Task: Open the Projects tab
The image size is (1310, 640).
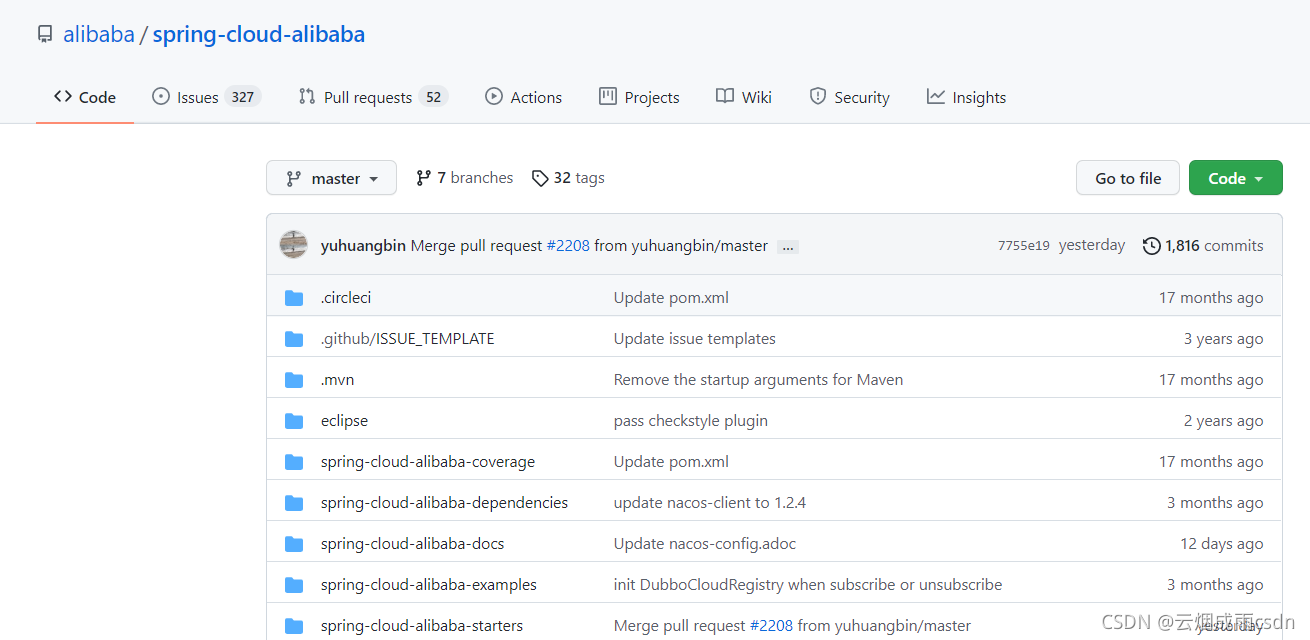Action: click(639, 97)
